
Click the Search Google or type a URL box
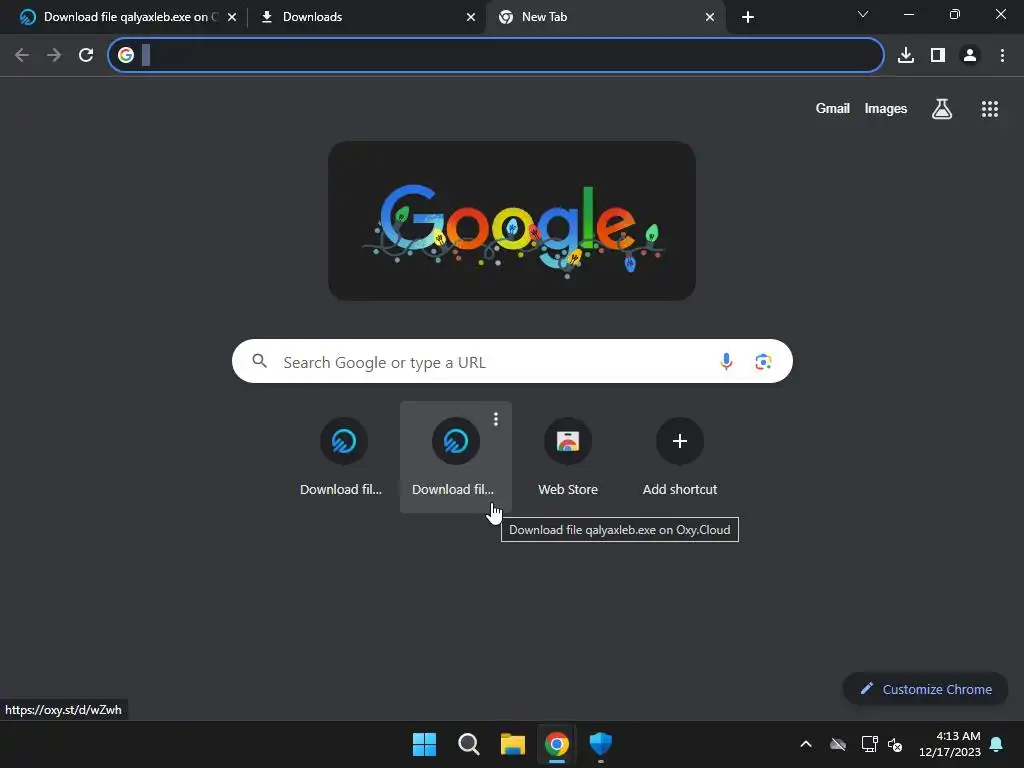tap(512, 361)
